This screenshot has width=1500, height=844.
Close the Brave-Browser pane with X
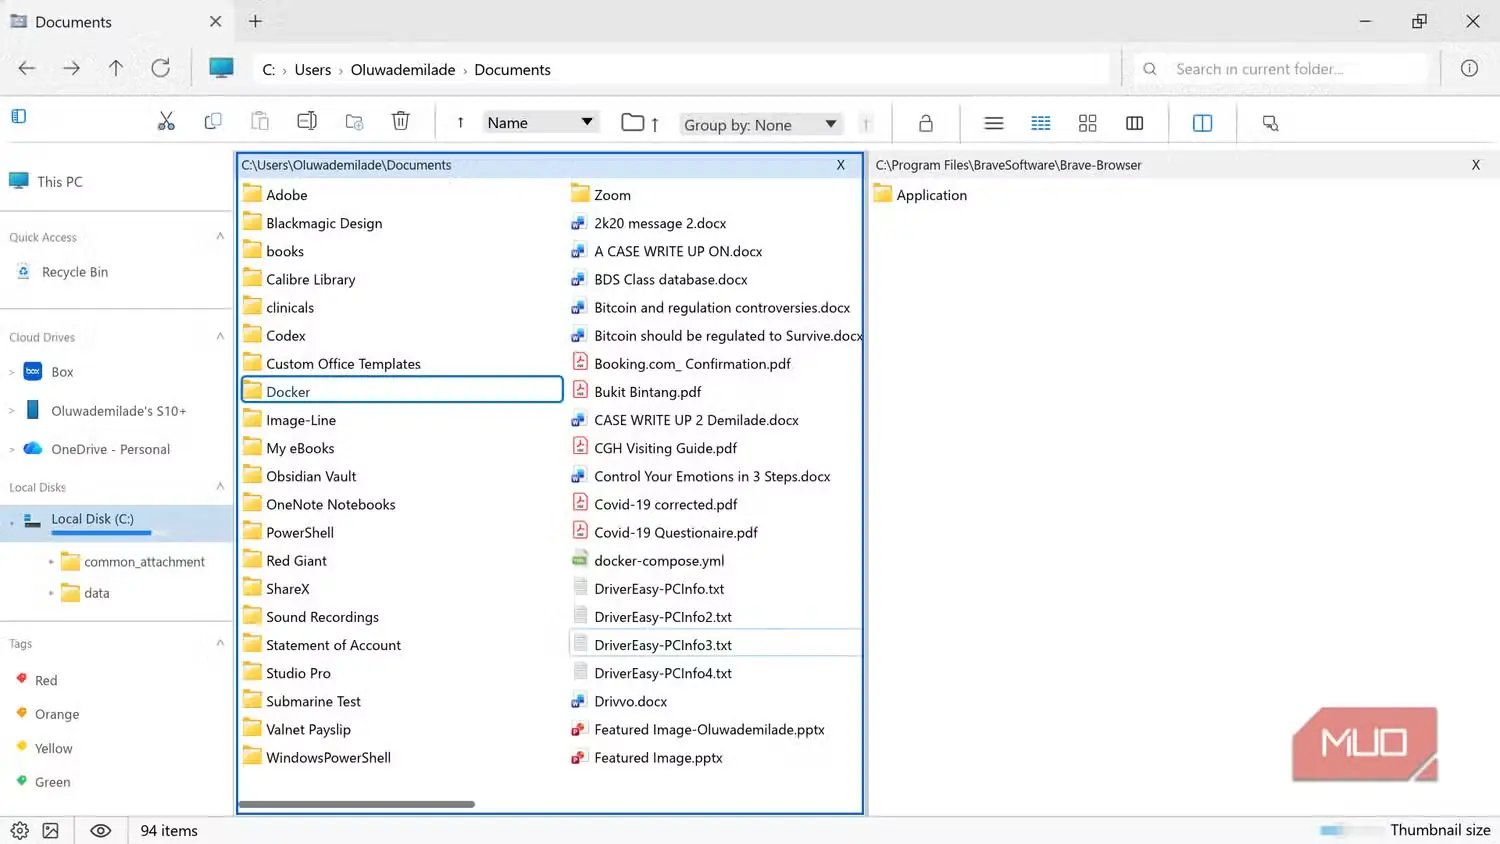[x=1476, y=165]
